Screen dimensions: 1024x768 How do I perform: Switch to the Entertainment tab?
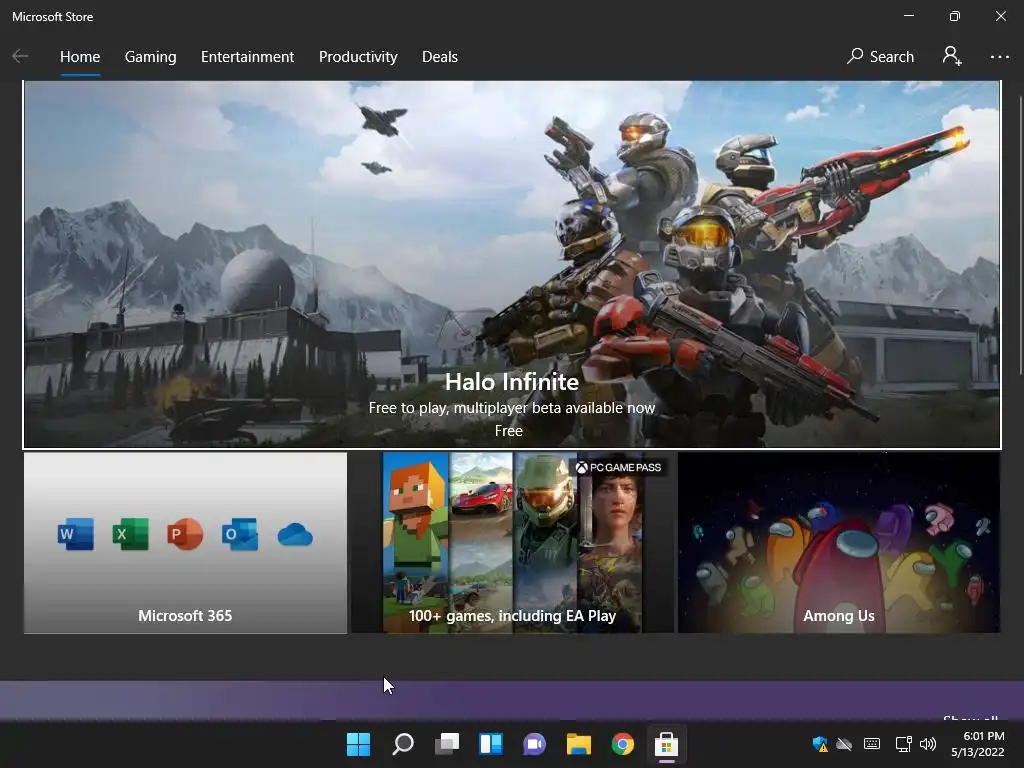tap(248, 57)
